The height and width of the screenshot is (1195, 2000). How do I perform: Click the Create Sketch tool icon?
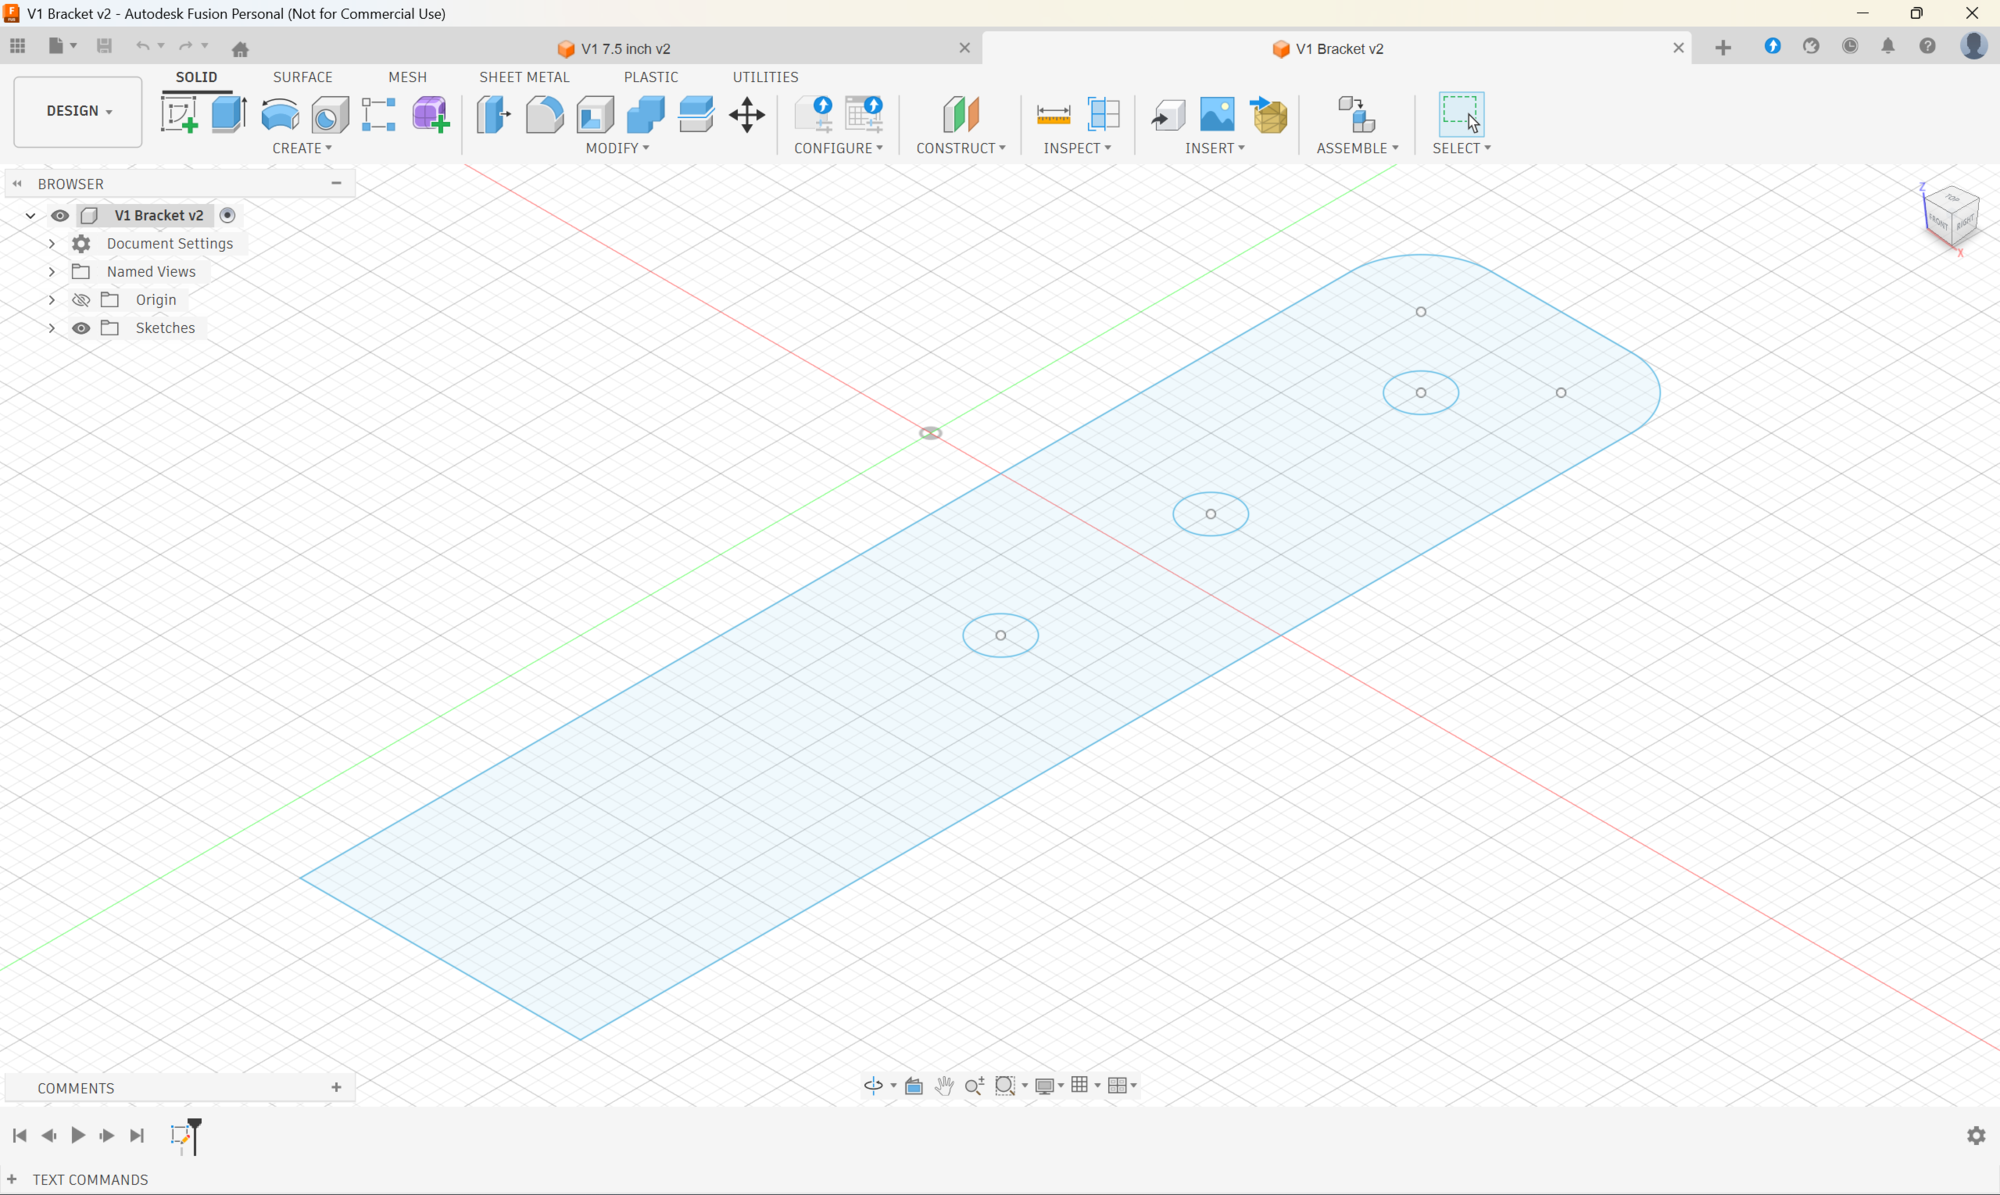180,114
